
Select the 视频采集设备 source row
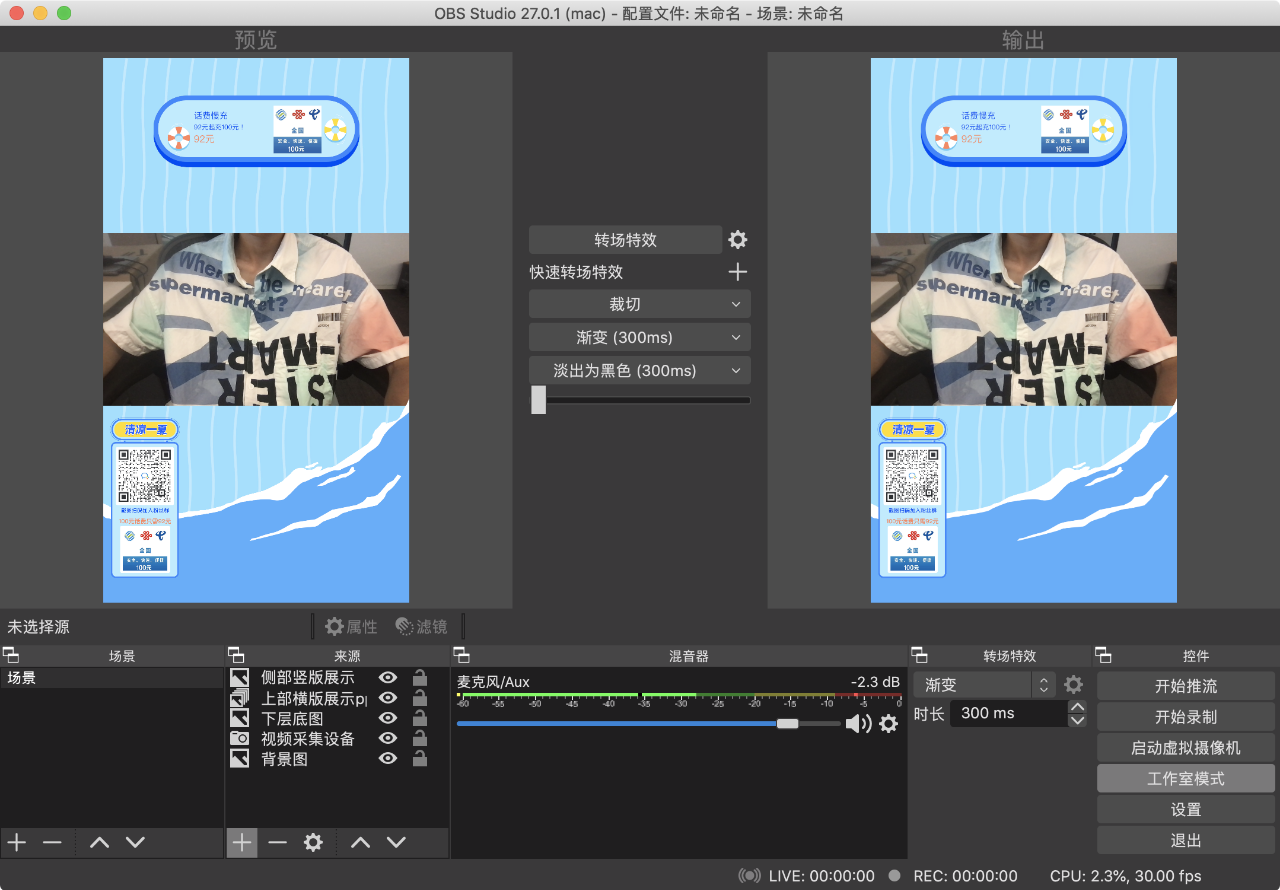click(337, 739)
